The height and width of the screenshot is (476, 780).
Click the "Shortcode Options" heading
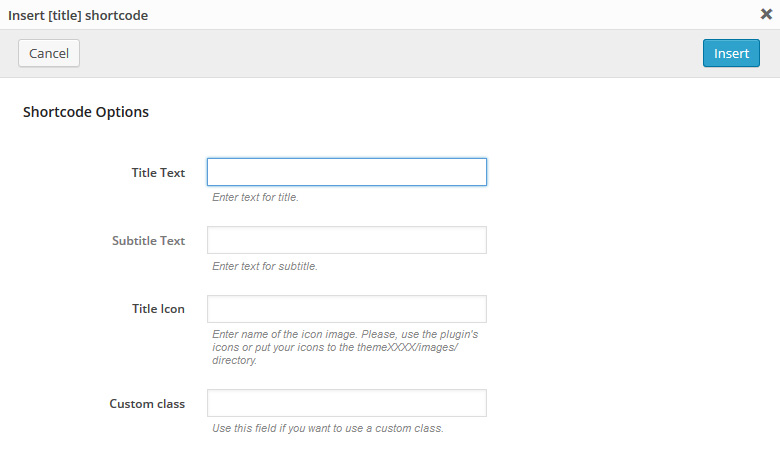[86, 112]
